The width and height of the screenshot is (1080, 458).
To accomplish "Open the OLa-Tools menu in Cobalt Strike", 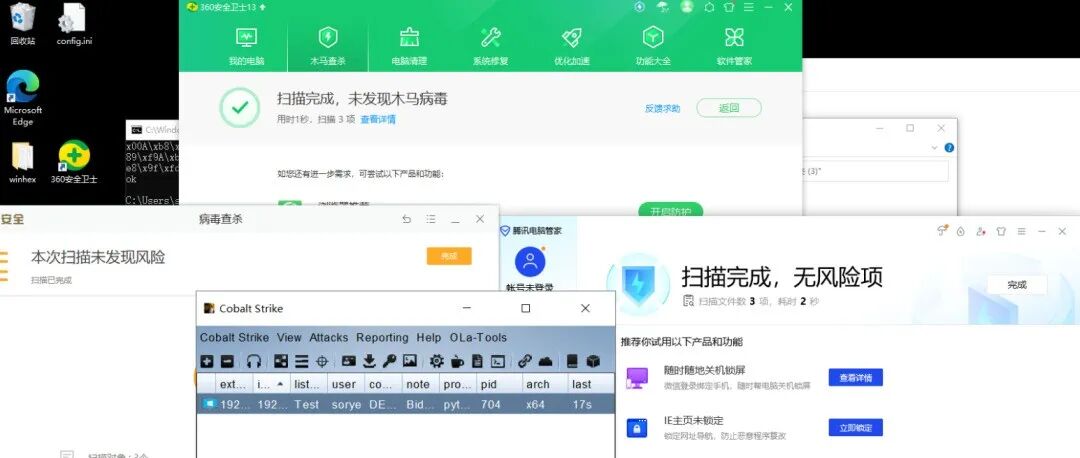I will click(x=478, y=337).
